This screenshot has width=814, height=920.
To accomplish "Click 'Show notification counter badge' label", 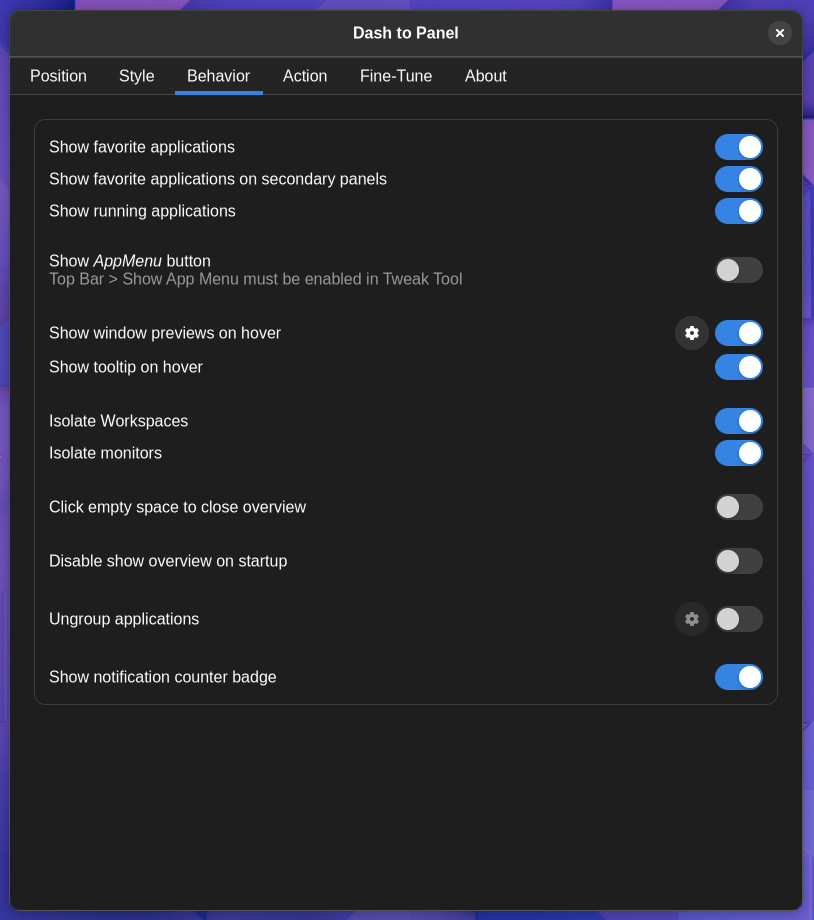I will click(x=163, y=677).
